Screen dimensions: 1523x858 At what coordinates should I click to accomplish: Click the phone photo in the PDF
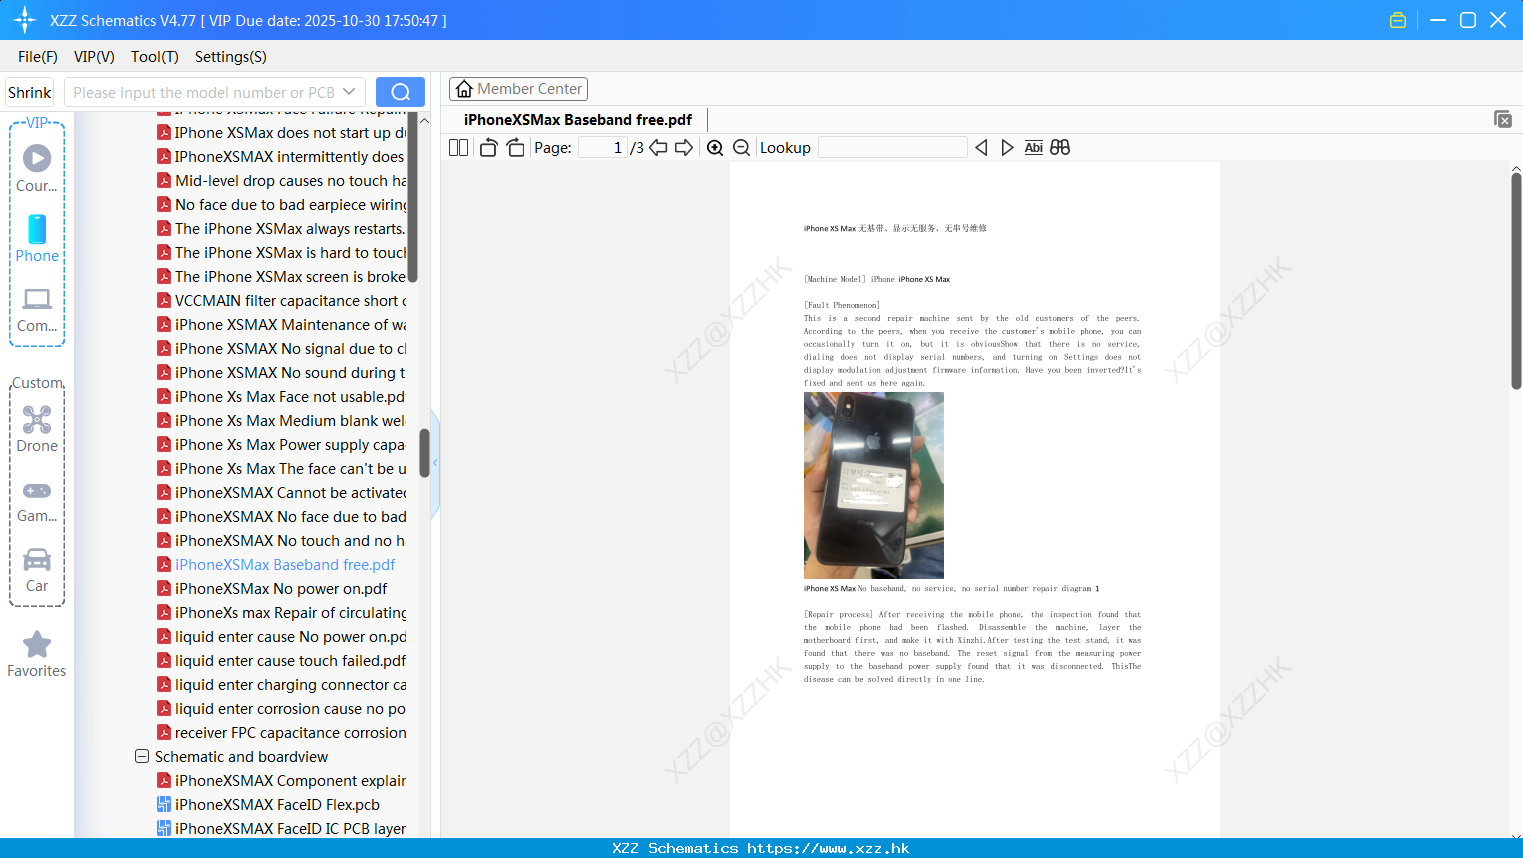874,485
